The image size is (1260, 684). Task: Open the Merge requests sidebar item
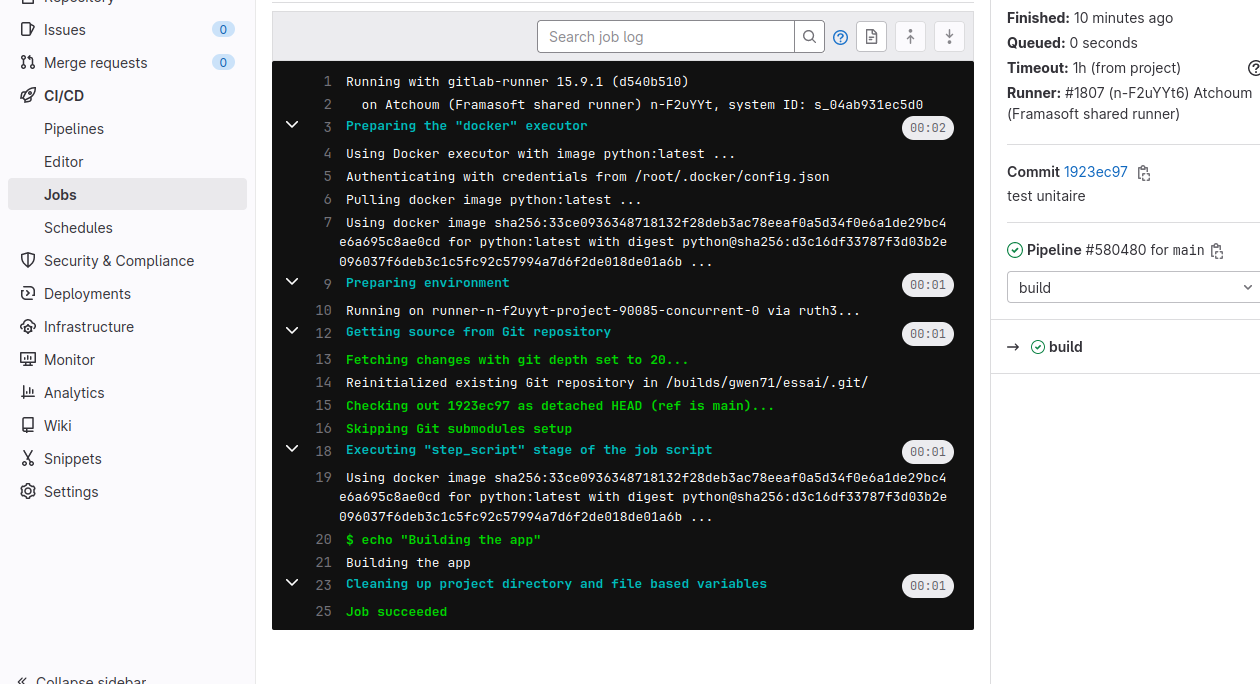[95, 63]
